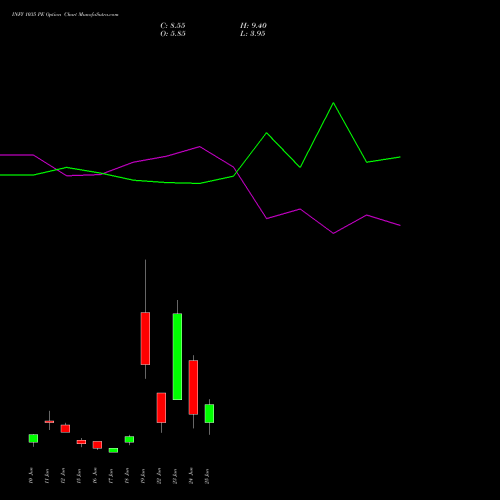Click the tall green candle for 23 Jan

177,356
